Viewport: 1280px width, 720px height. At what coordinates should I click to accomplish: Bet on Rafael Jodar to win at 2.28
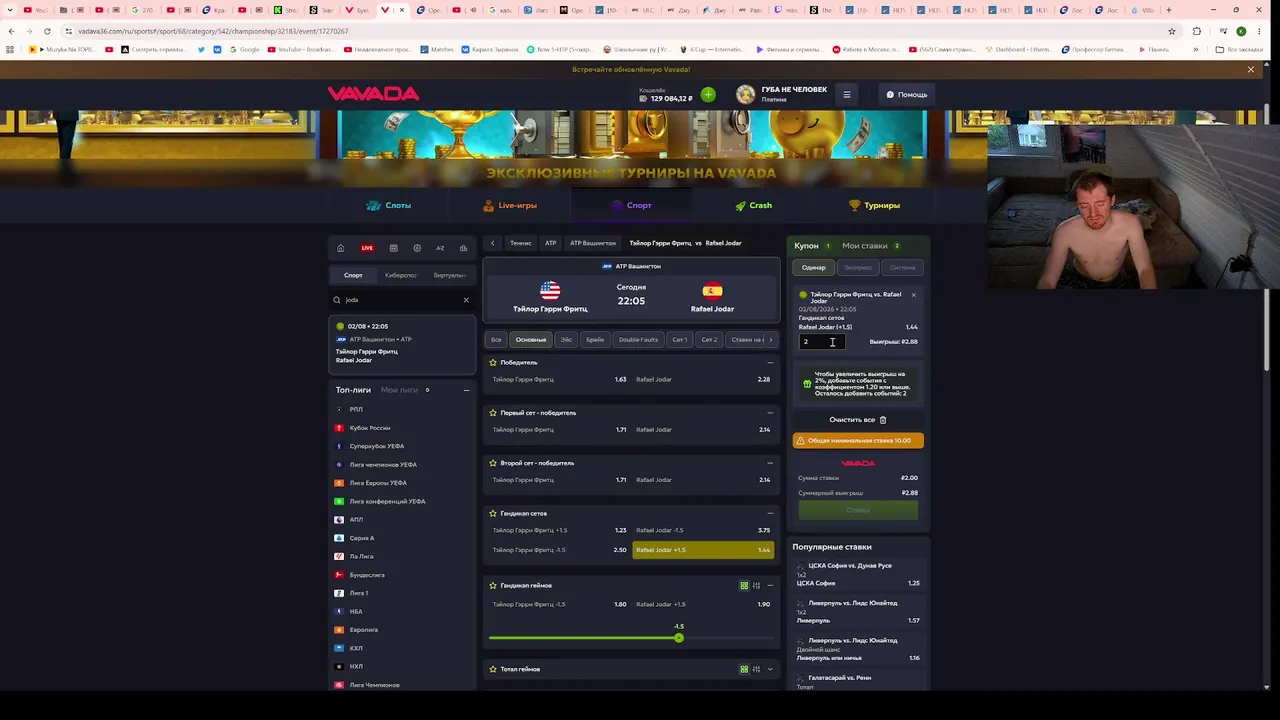click(x=703, y=380)
